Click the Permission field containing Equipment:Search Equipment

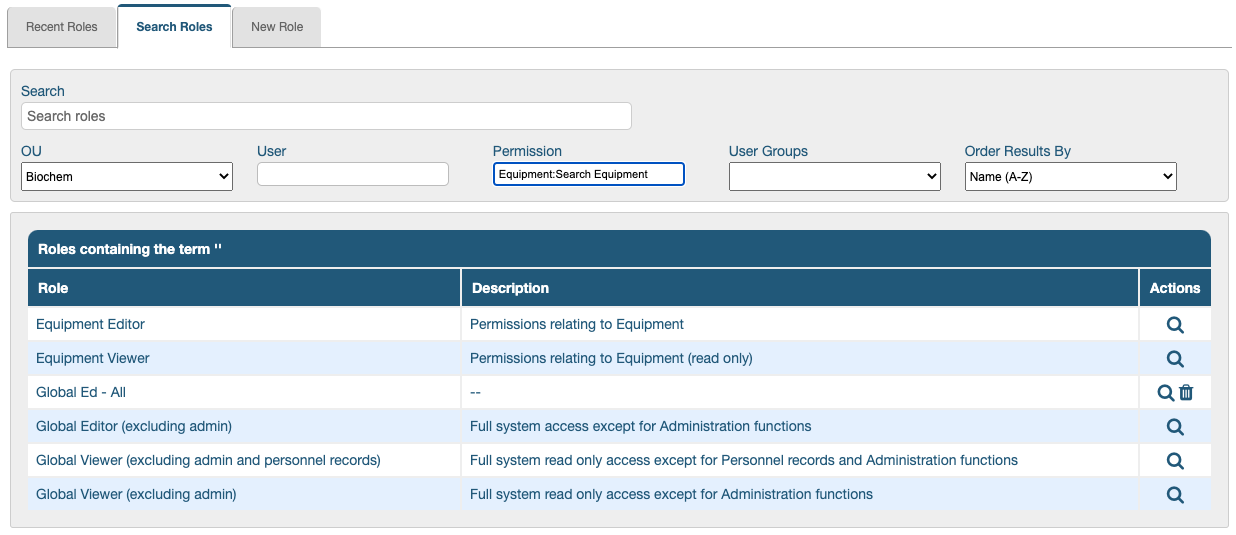coord(588,174)
